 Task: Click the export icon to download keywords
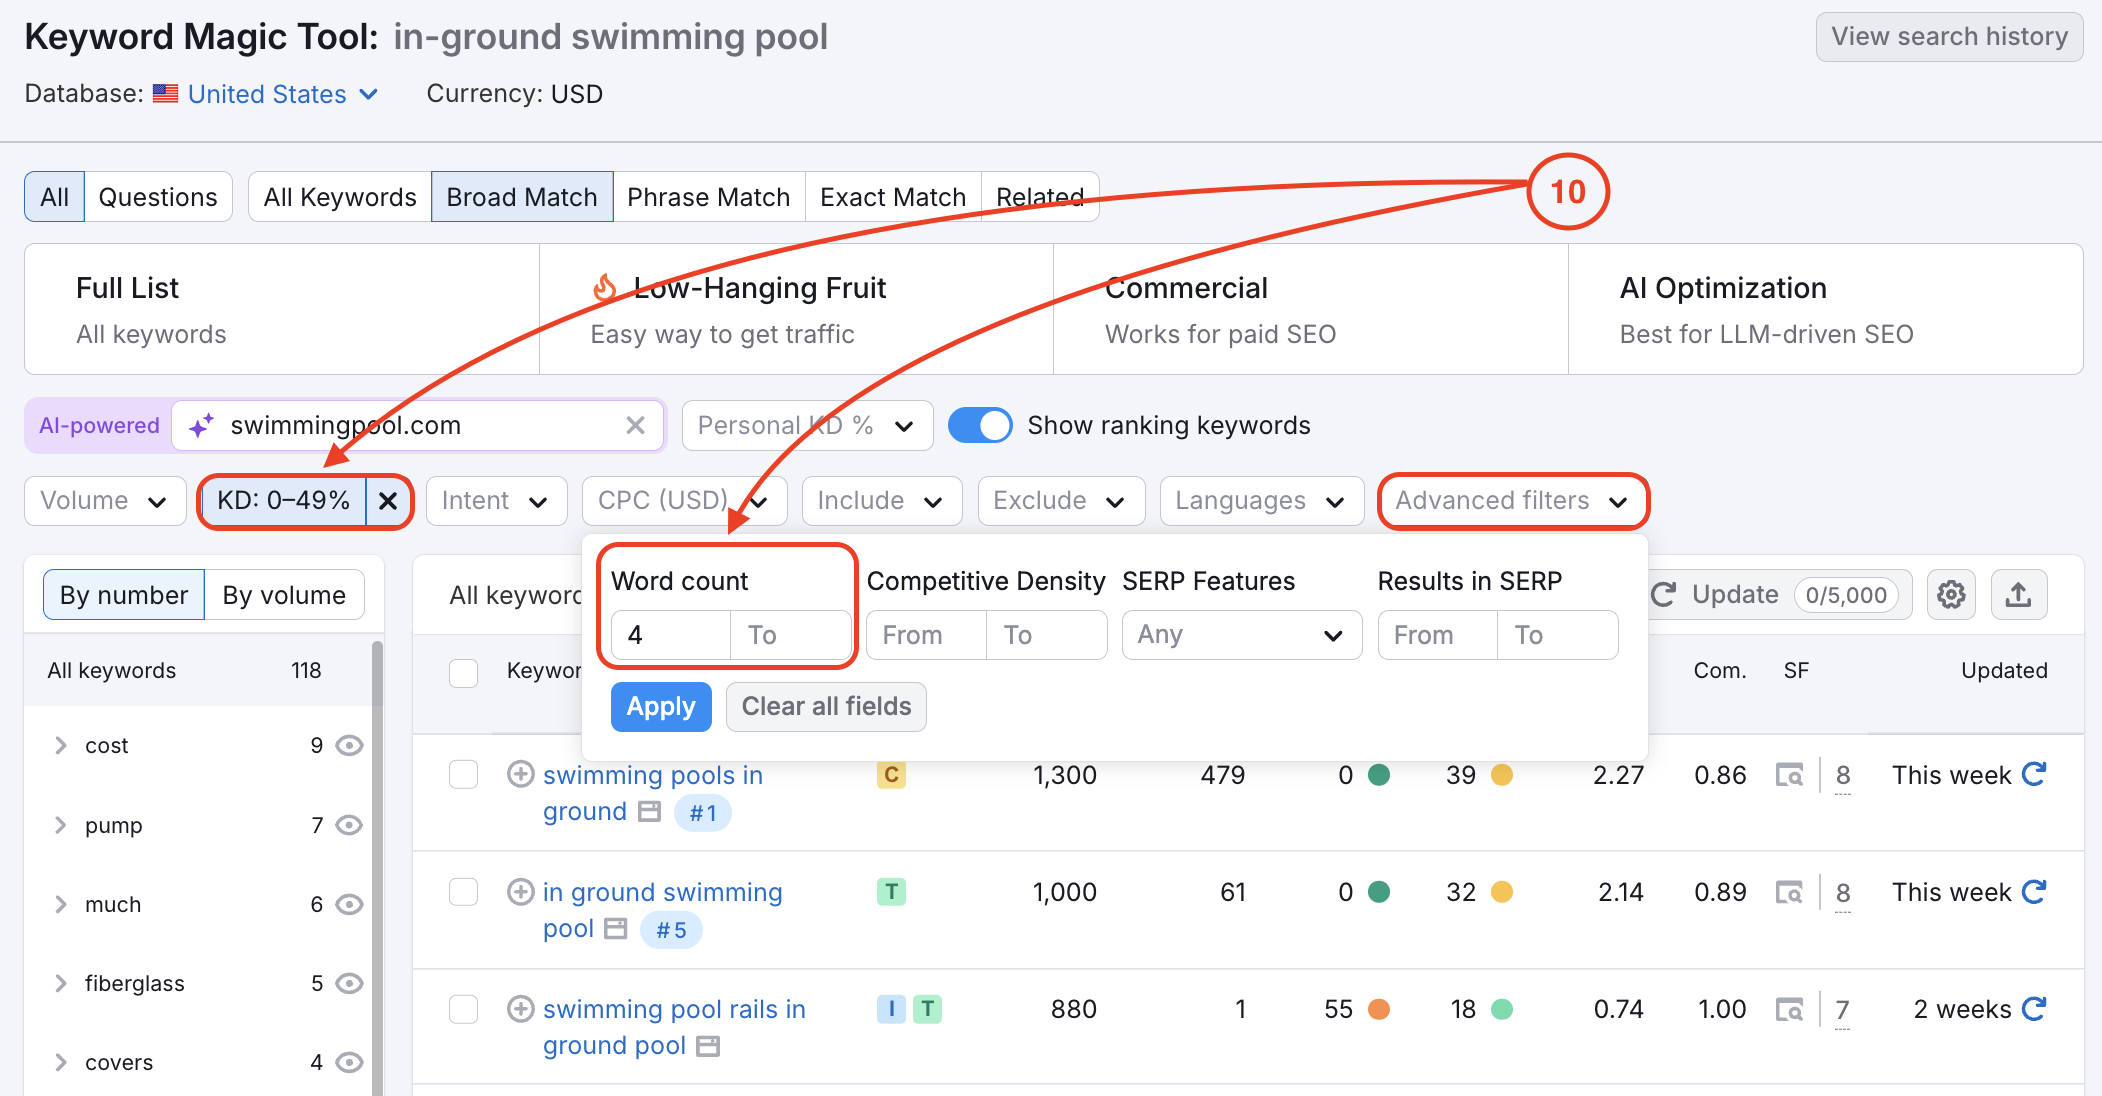pos(2018,594)
